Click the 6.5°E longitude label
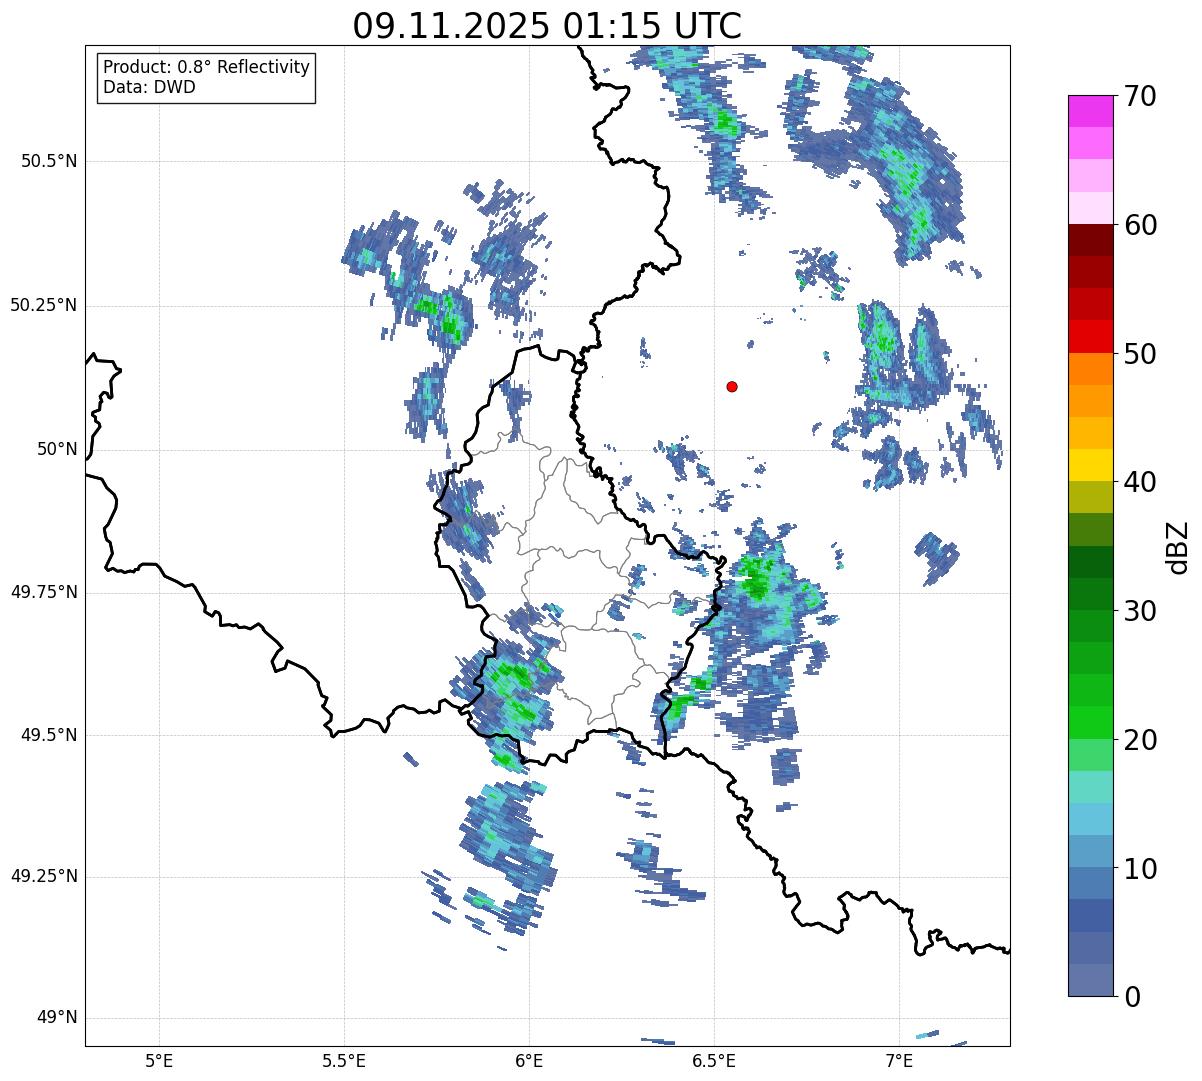Image resolution: width=1202 pixels, height=1081 pixels. tap(714, 1060)
